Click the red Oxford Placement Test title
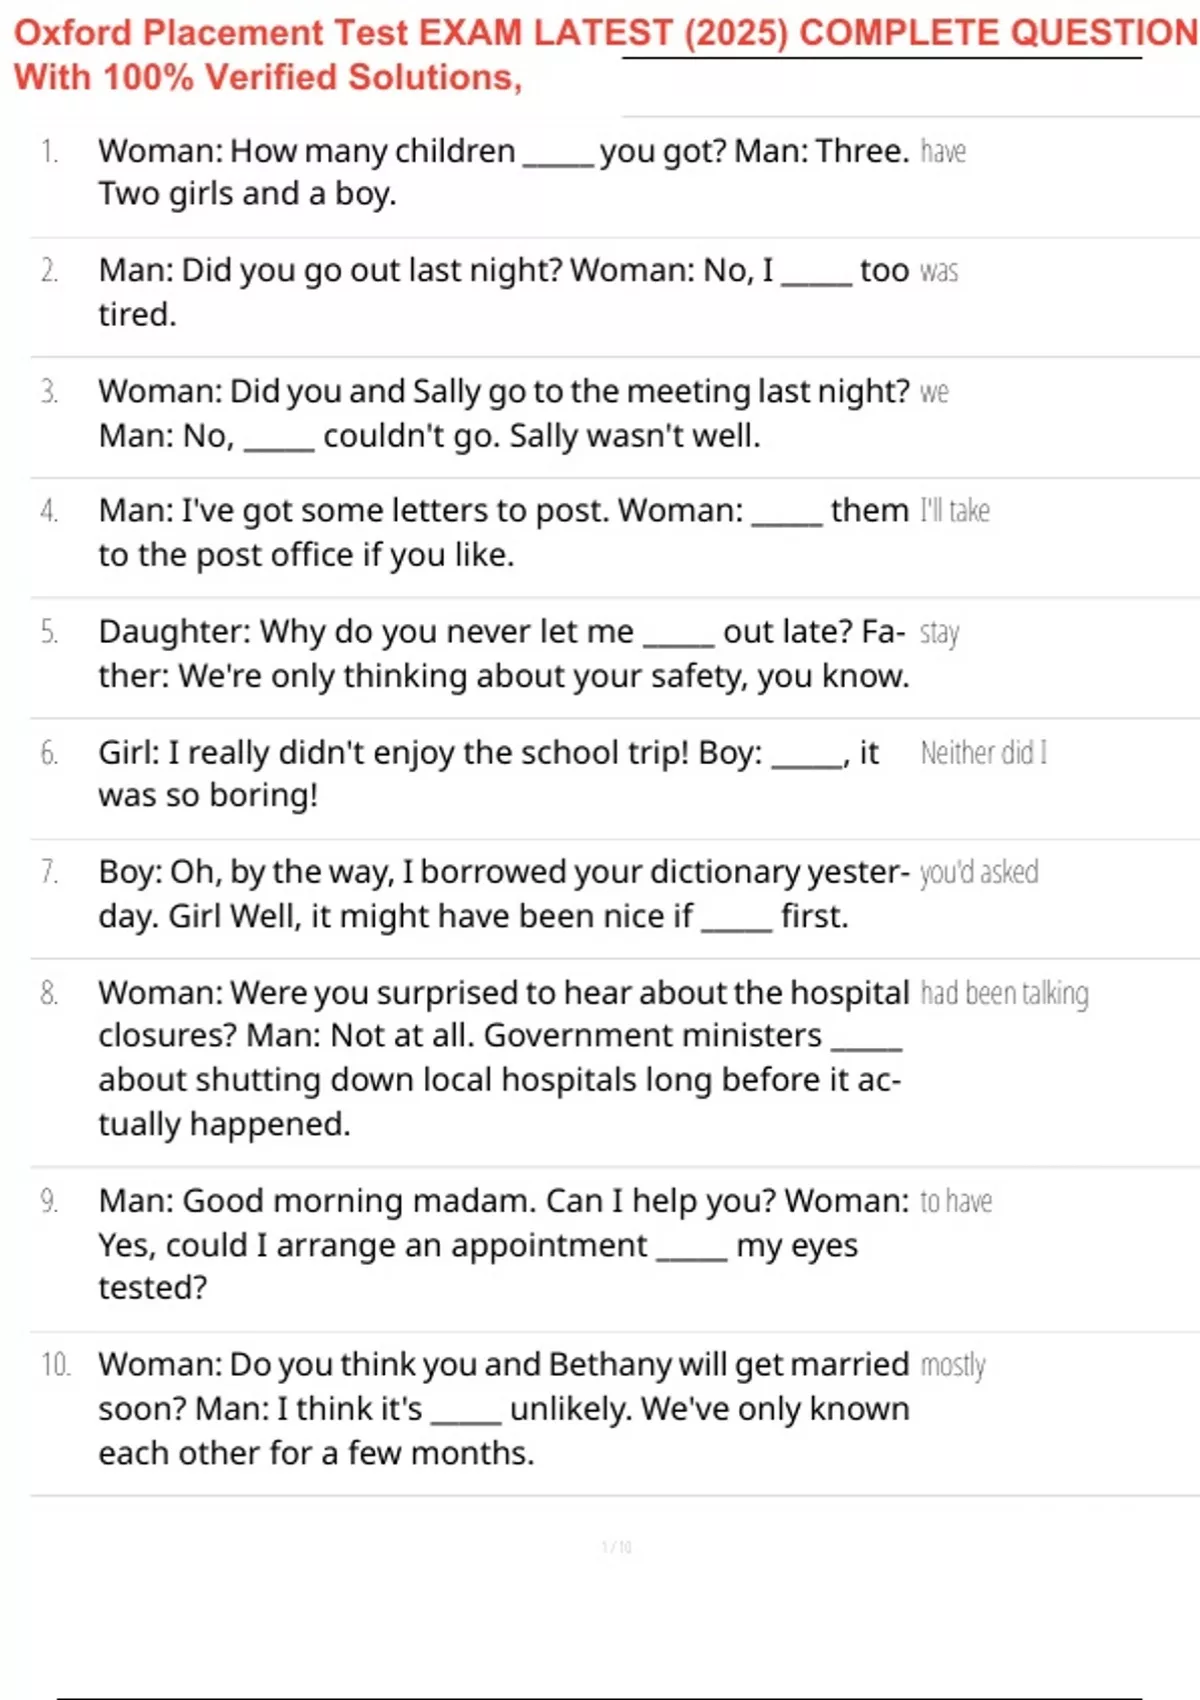 pyautogui.click(x=606, y=33)
